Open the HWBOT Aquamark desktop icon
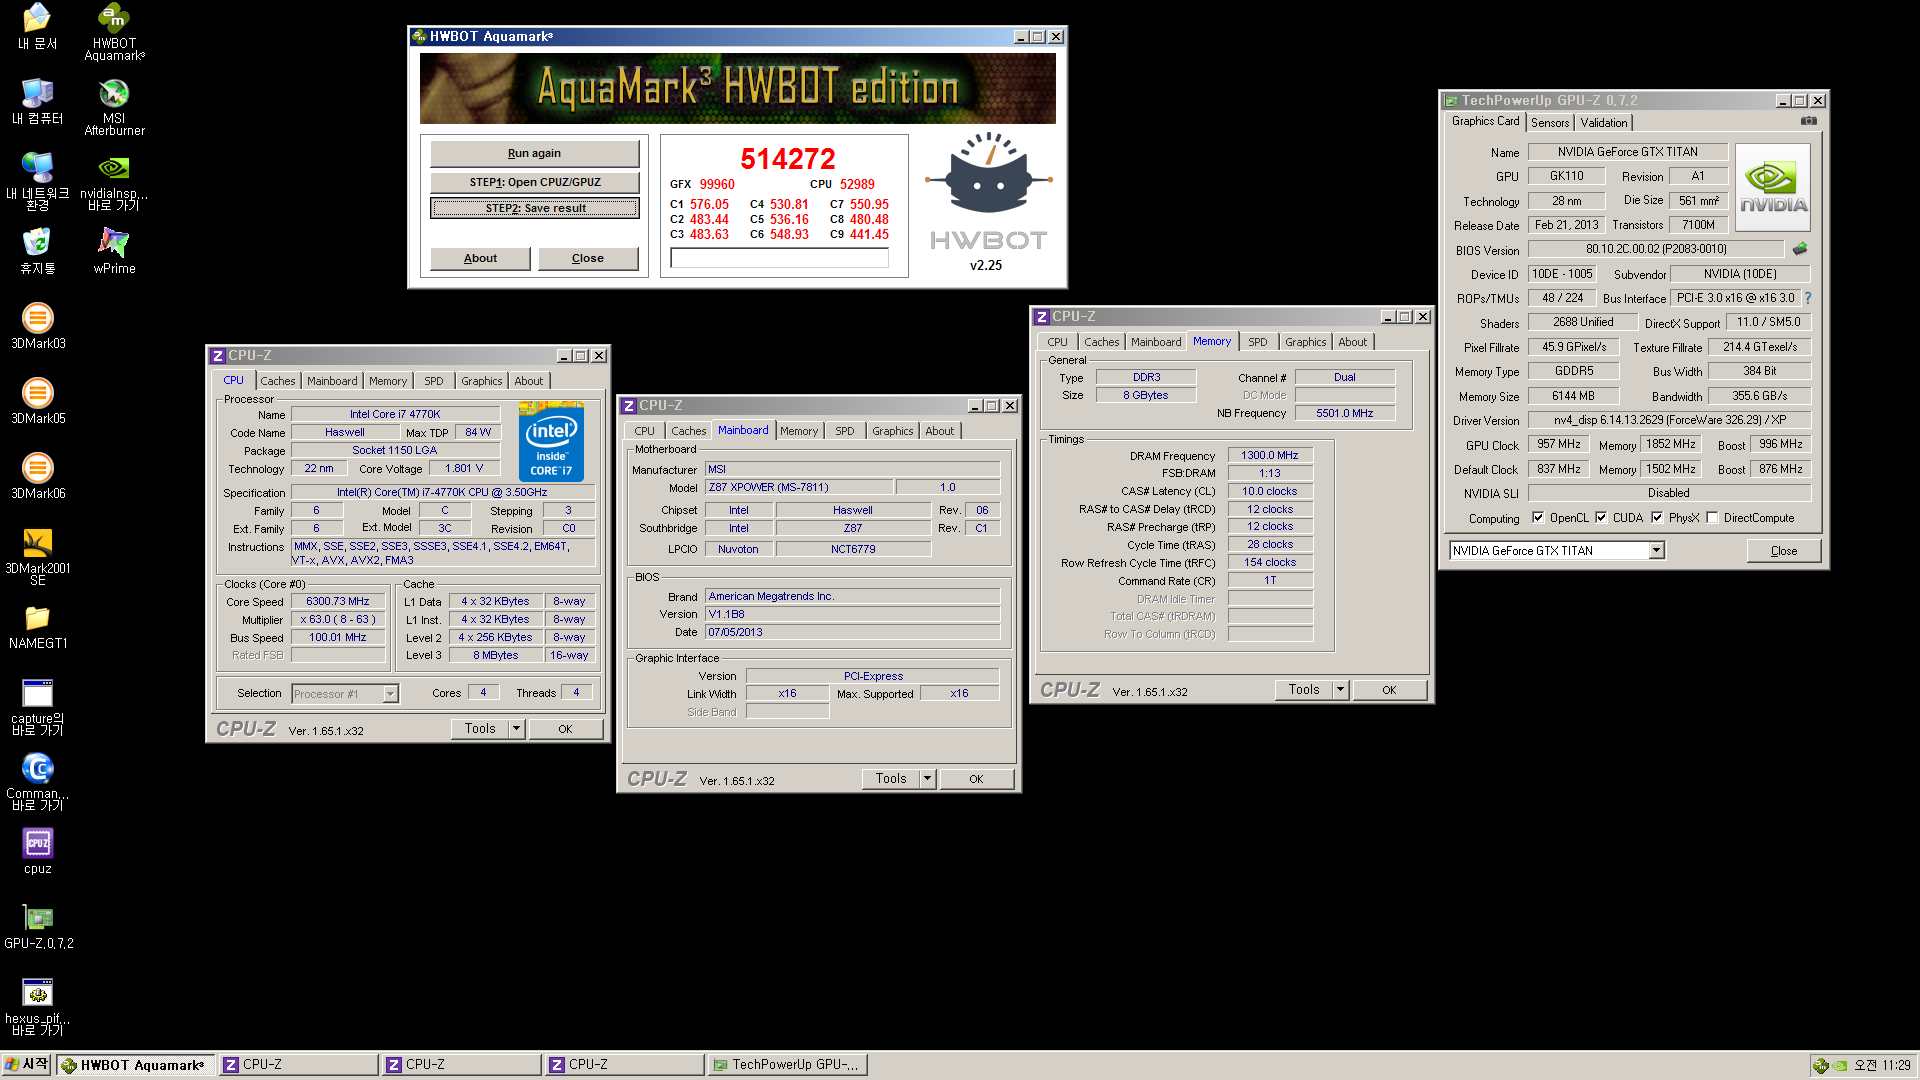The height and width of the screenshot is (1080, 1920). (114, 32)
